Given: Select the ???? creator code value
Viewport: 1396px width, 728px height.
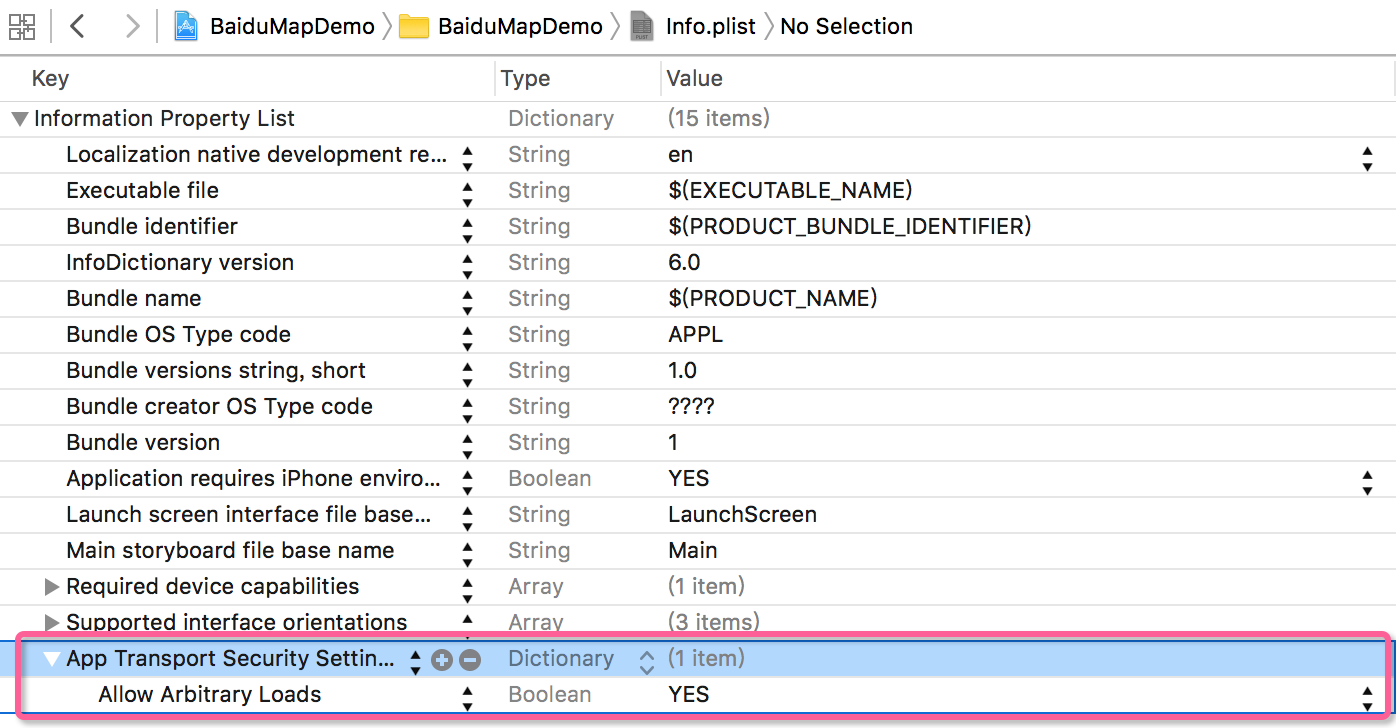Looking at the screenshot, I should (x=691, y=407).
